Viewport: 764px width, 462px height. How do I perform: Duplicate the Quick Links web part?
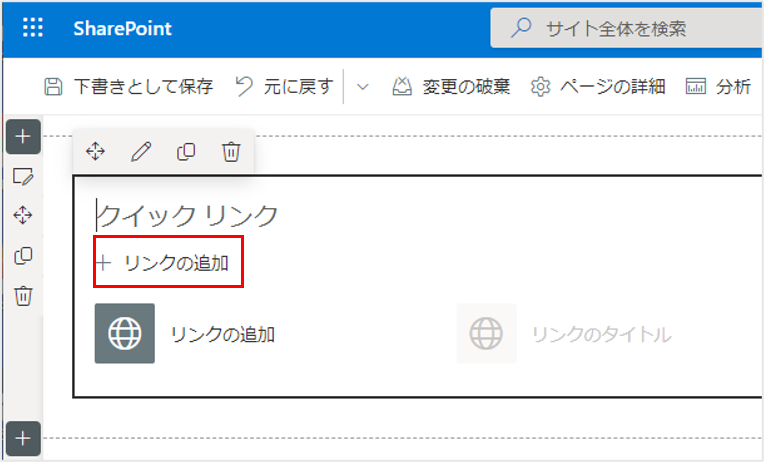tap(186, 151)
